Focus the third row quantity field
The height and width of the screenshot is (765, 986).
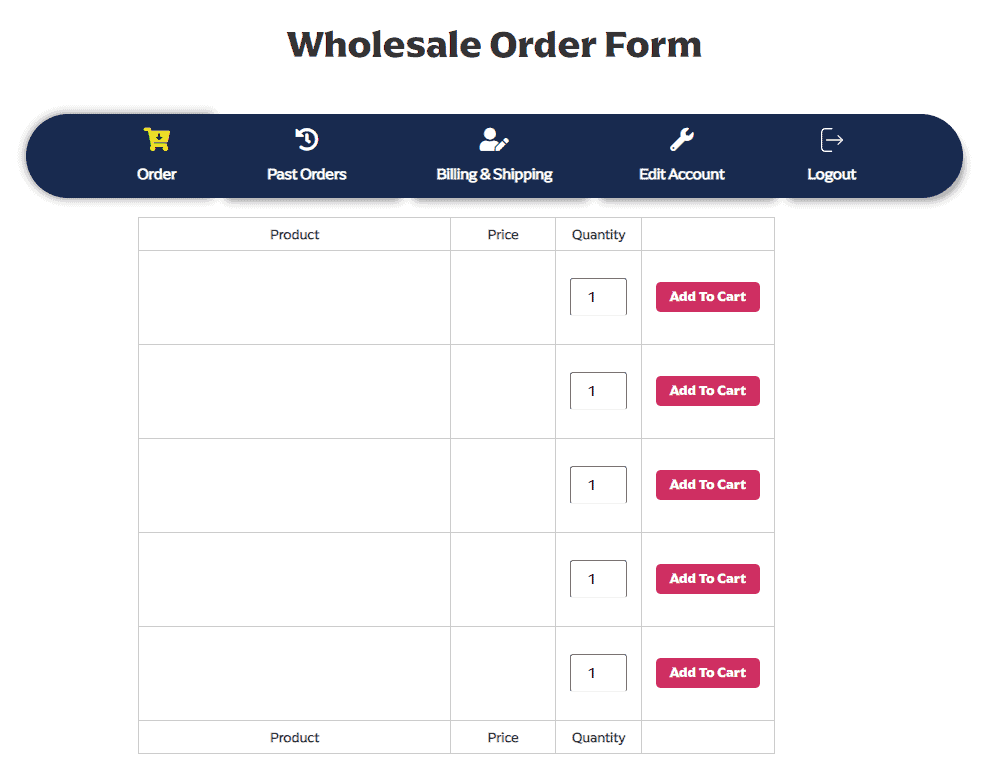point(598,485)
